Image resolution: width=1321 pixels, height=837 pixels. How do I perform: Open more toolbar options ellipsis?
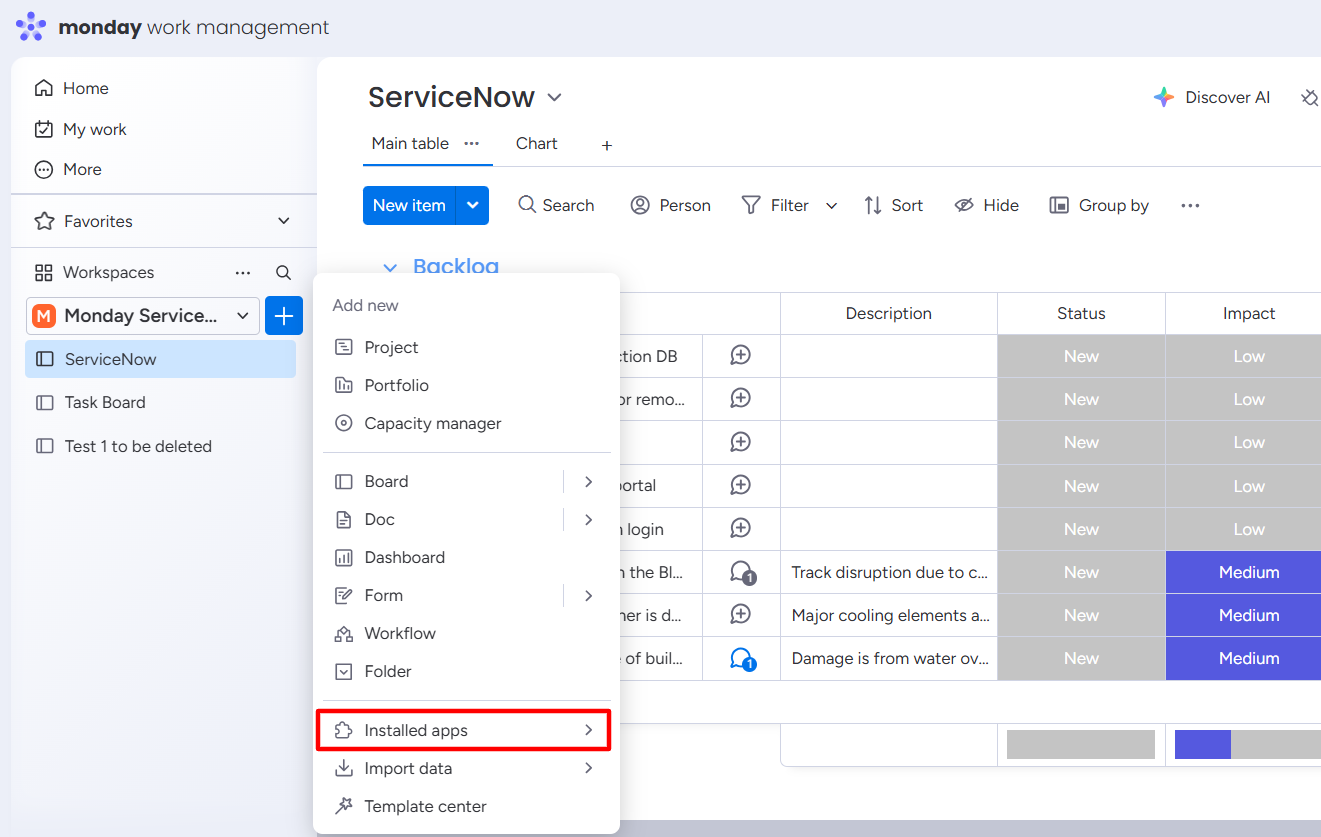1190,205
